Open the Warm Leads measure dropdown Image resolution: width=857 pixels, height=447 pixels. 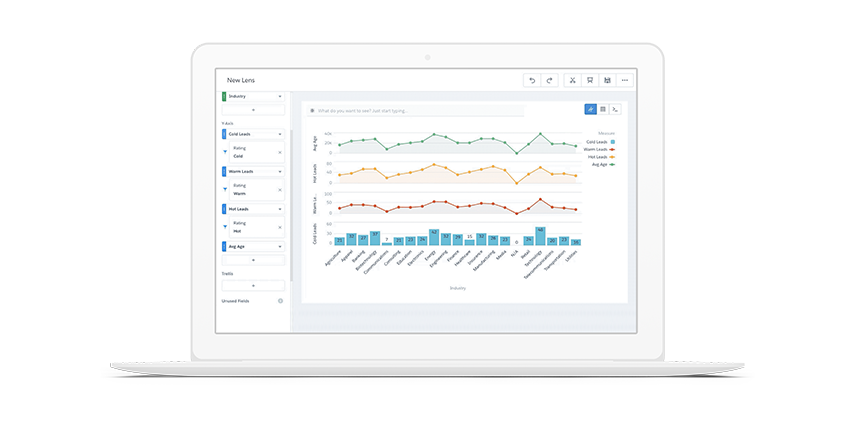pos(280,171)
